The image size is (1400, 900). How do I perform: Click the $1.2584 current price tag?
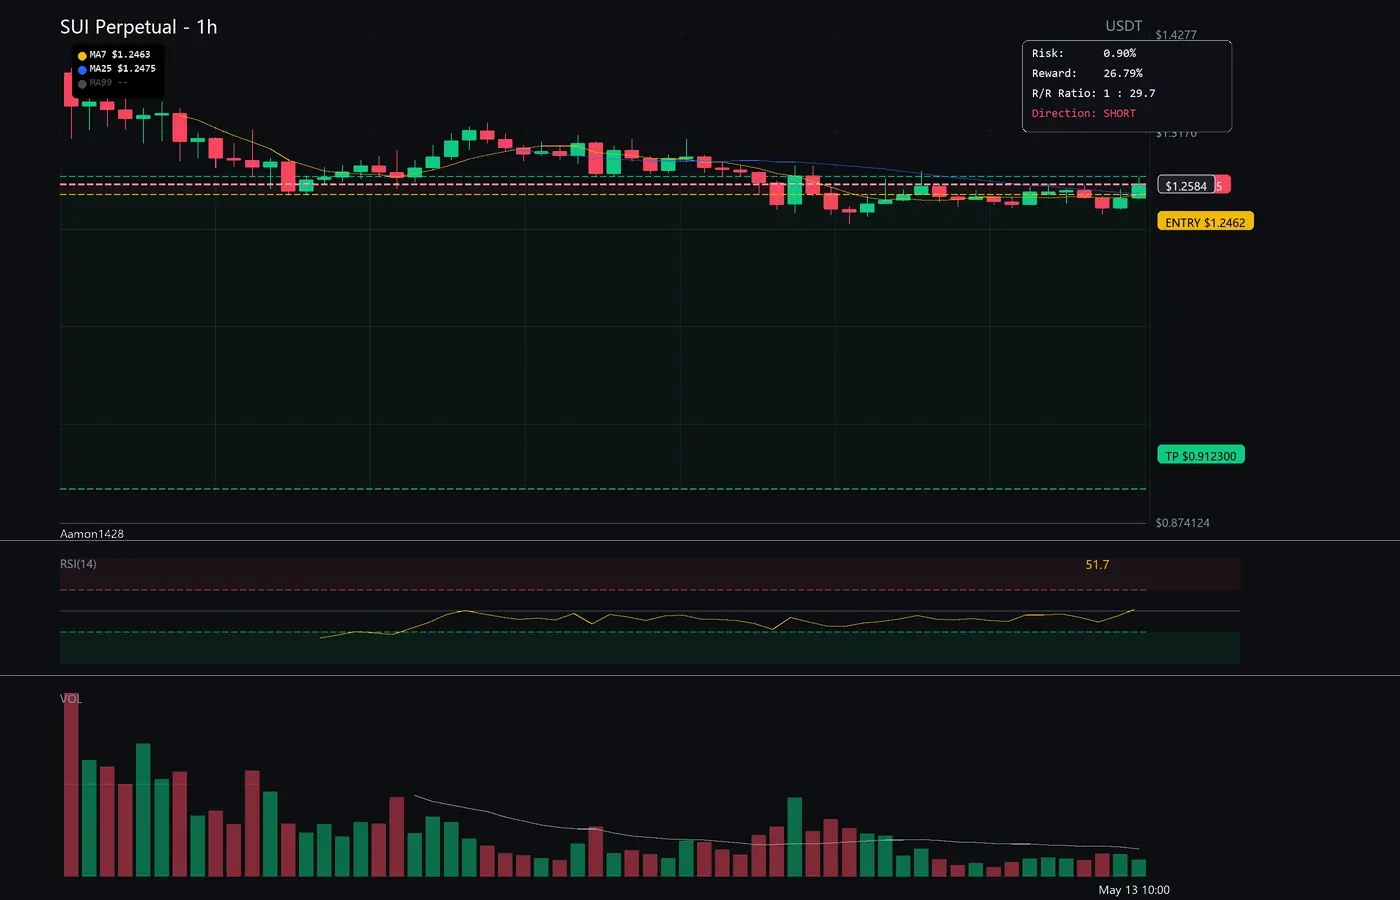click(x=1186, y=185)
